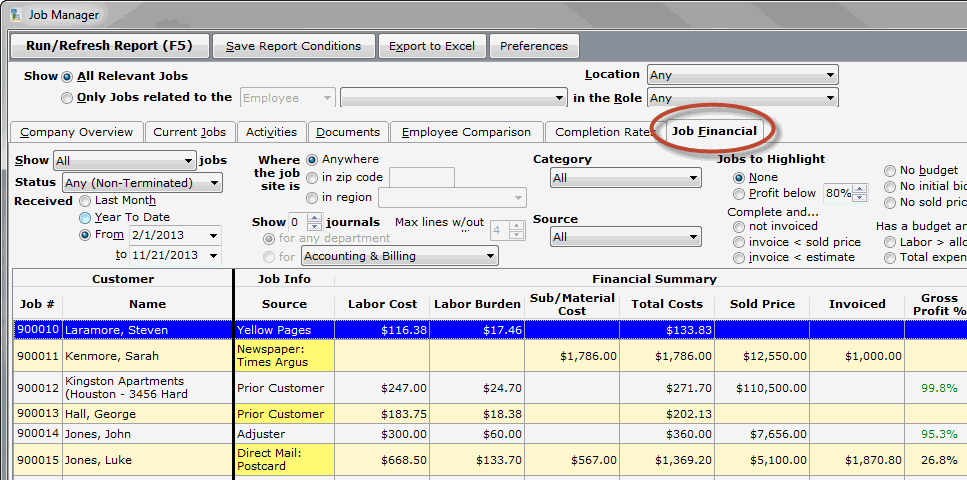The height and width of the screenshot is (480, 967).
Task: Select All Relevant Jobs radio option
Action: pyautogui.click(x=67, y=77)
